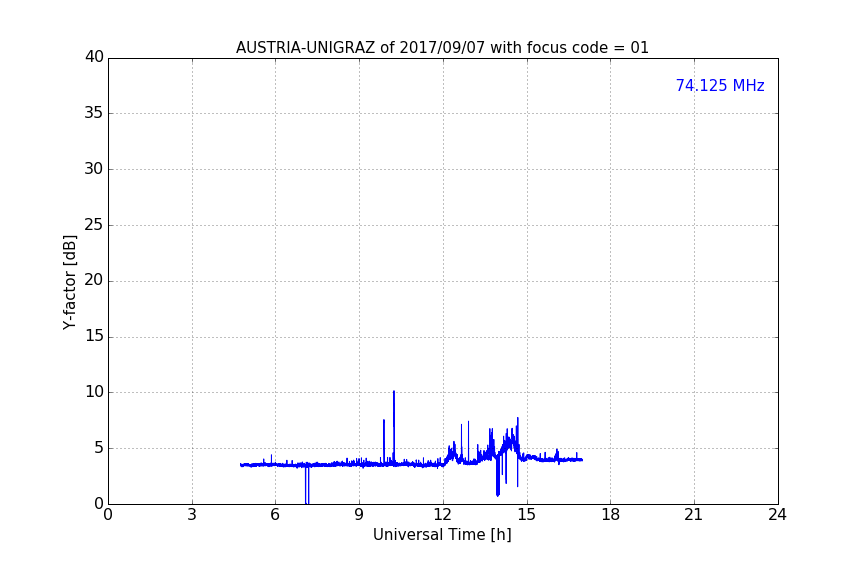Click x-axis tick label 24
Screen dimensions: 864x576
777,515
